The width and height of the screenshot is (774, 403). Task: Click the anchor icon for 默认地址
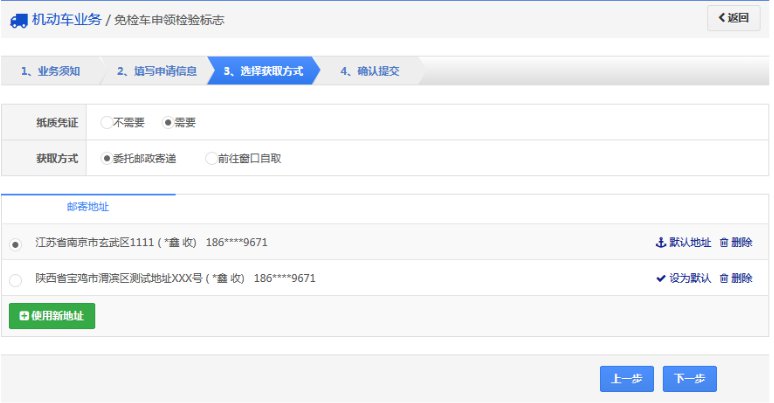[x=660, y=243]
